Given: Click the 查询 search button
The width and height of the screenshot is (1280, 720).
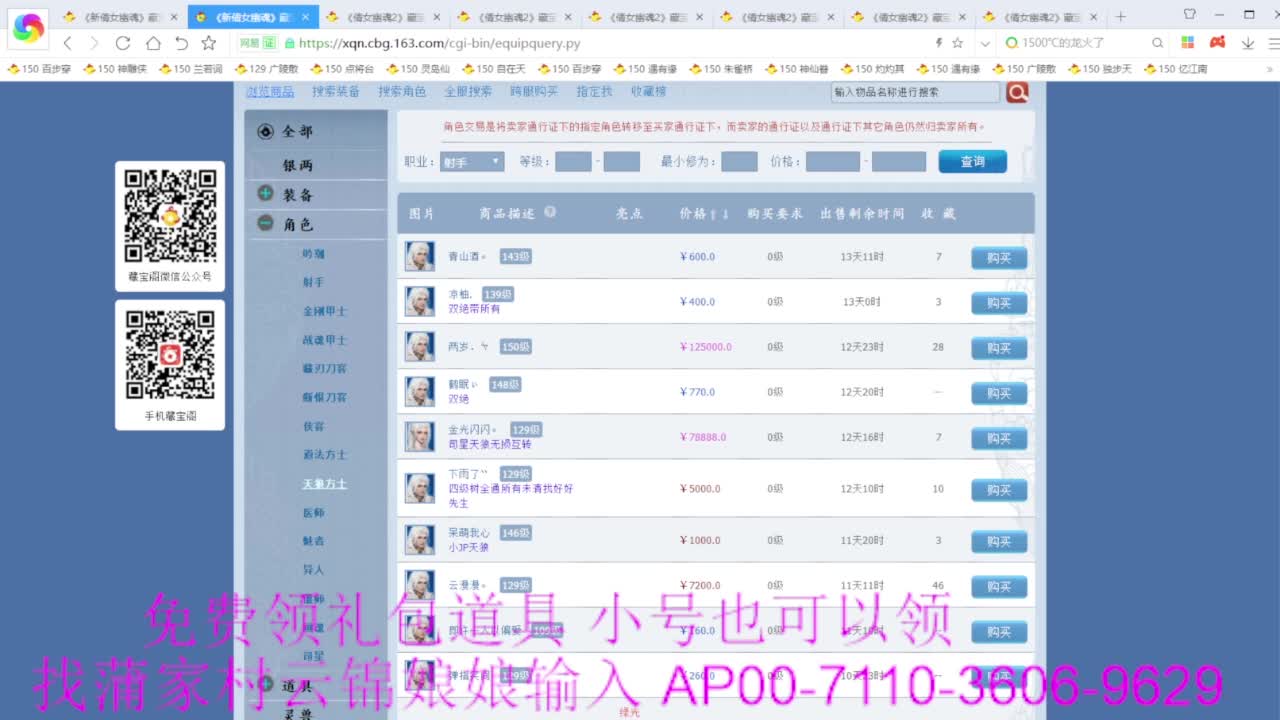Looking at the screenshot, I should click(971, 161).
